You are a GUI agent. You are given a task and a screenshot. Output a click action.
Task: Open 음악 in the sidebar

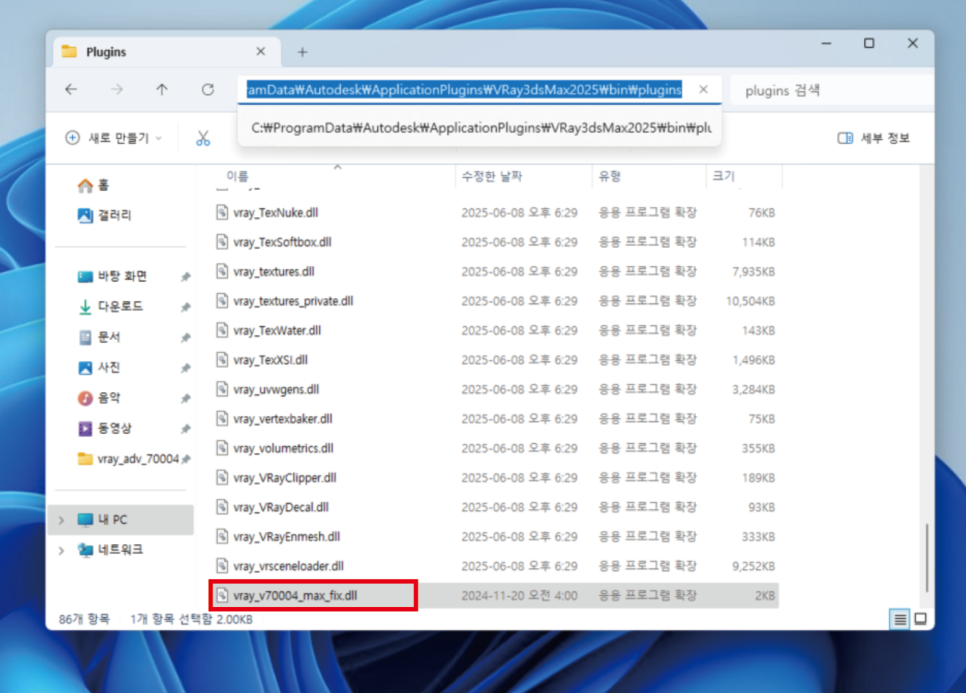[x=122, y=398]
